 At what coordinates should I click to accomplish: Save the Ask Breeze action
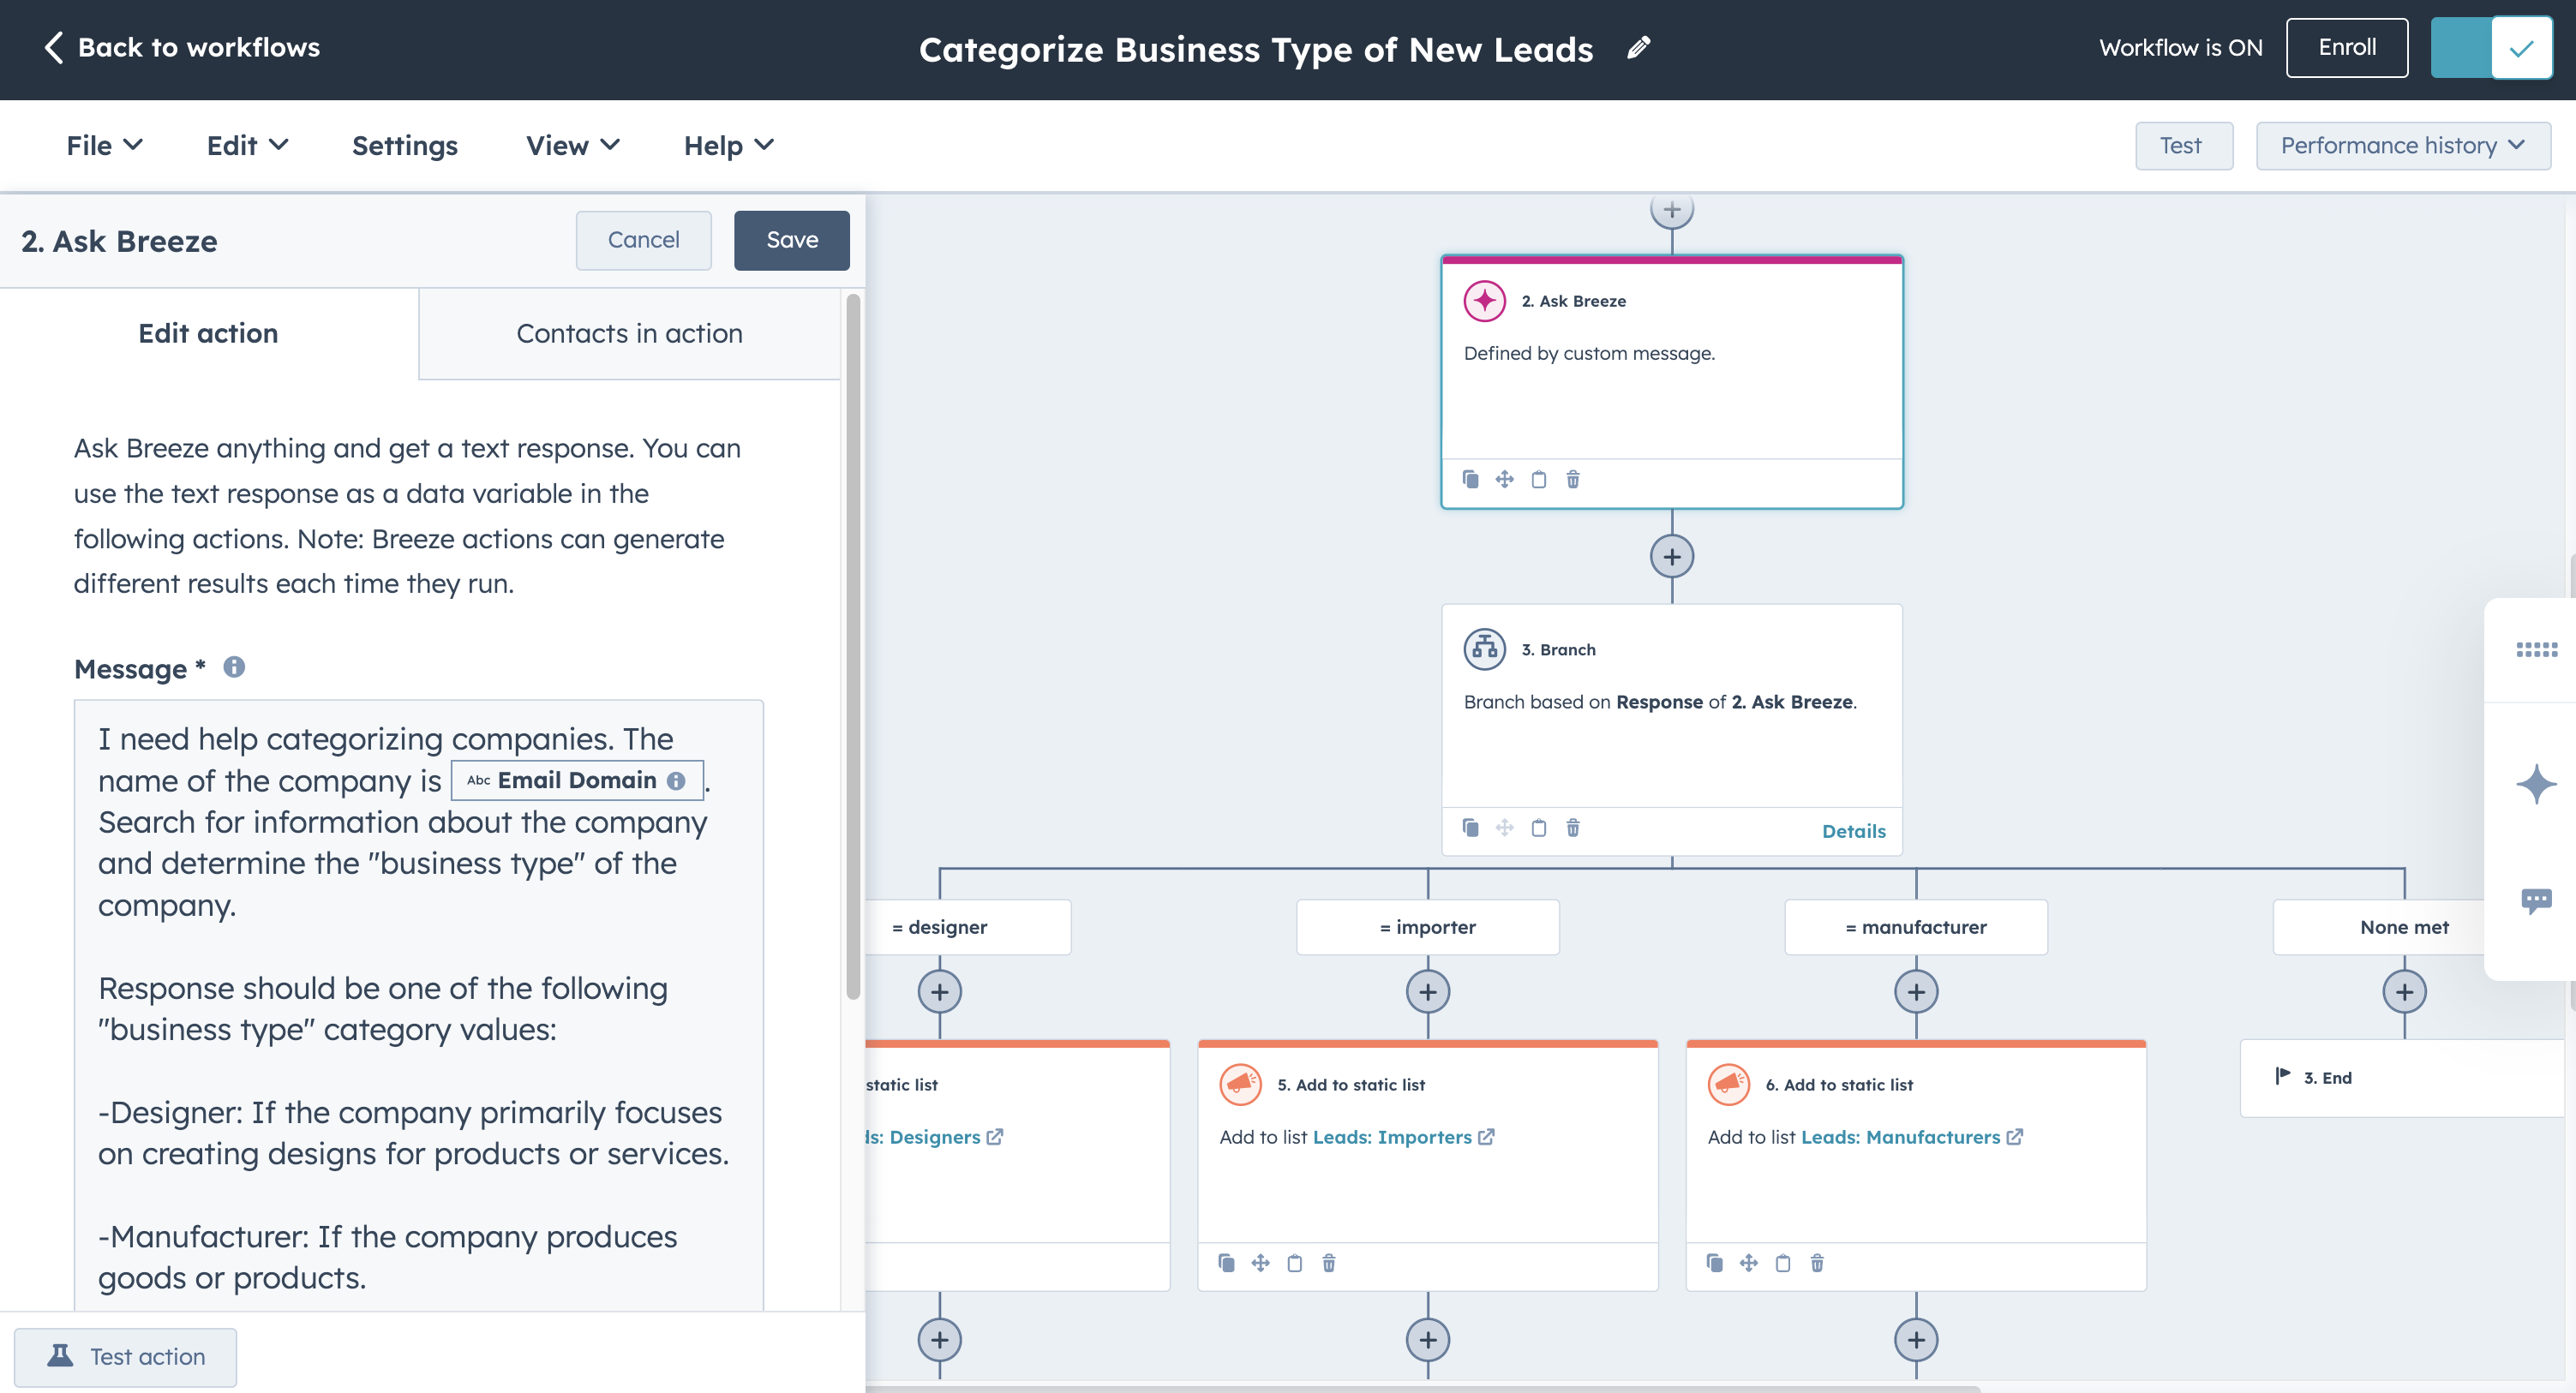[791, 240]
